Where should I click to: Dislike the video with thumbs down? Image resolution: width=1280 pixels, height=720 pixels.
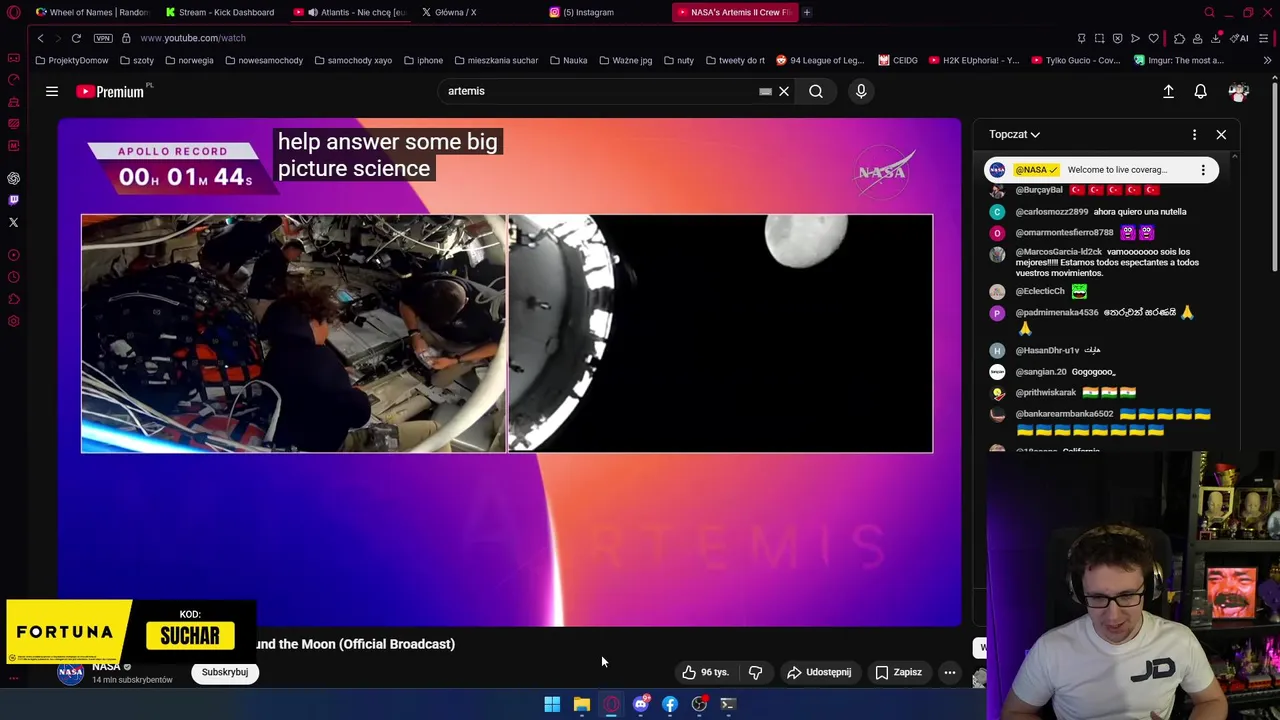[756, 672]
